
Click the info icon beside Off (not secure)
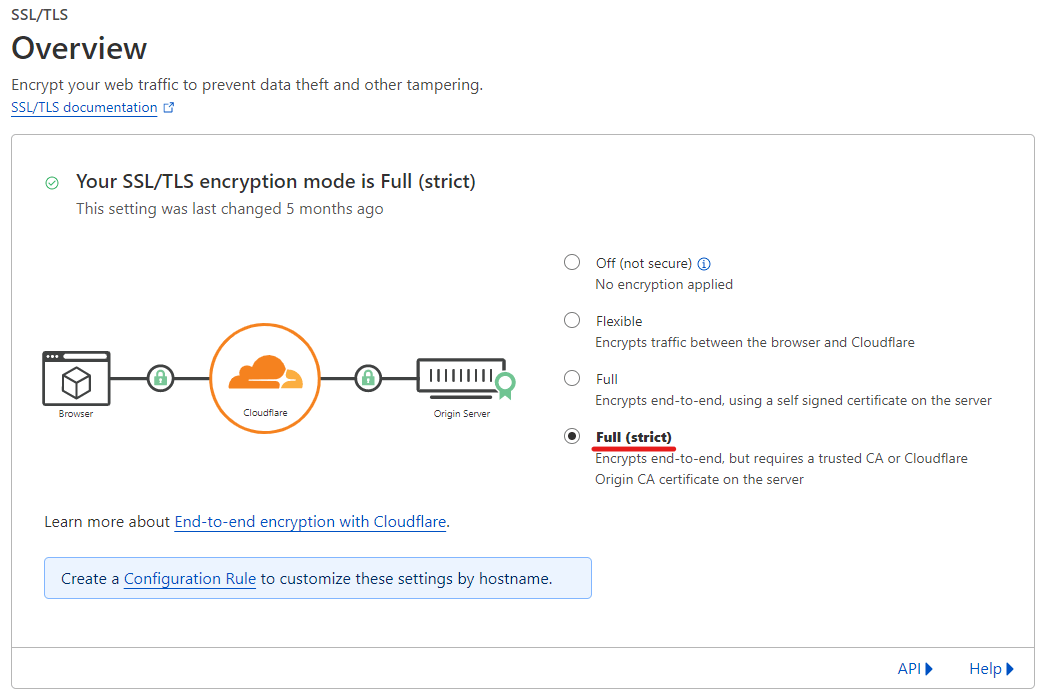click(x=704, y=262)
